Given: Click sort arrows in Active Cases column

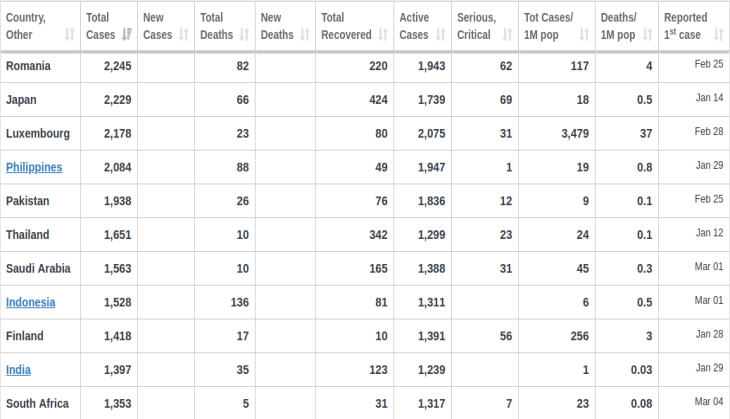Looking at the screenshot, I should coord(439,35).
